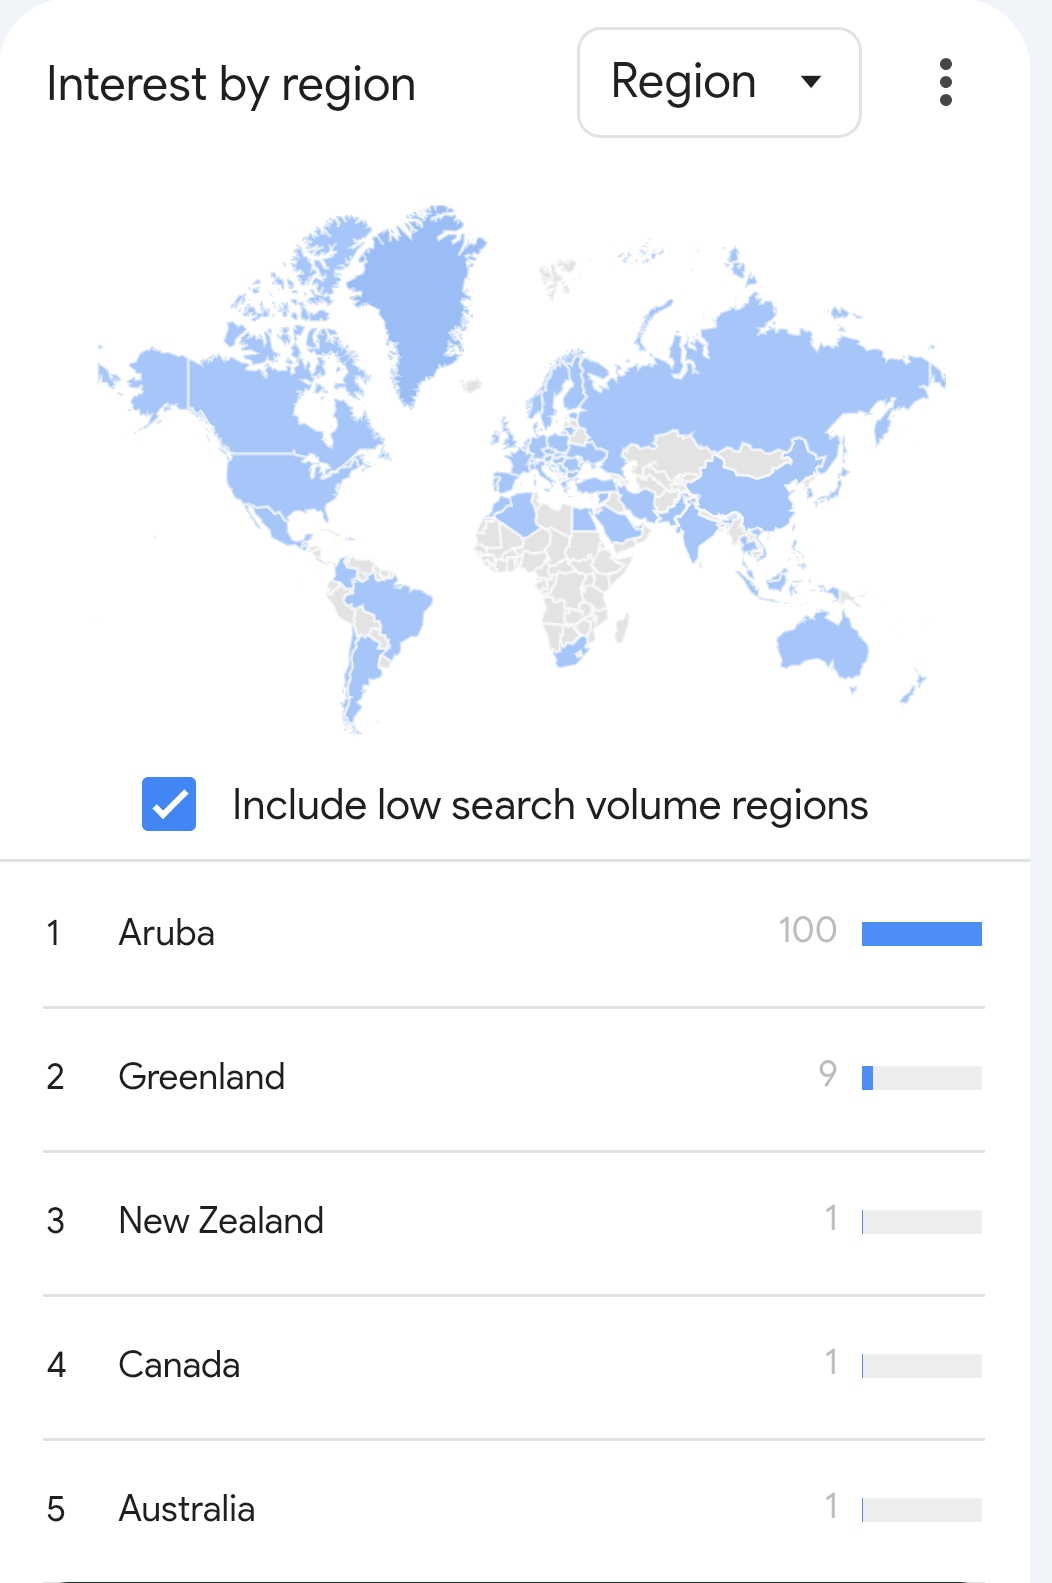This screenshot has height=1583, width=1052.
Task: Uncheck Include low search volume regions
Action: point(169,804)
